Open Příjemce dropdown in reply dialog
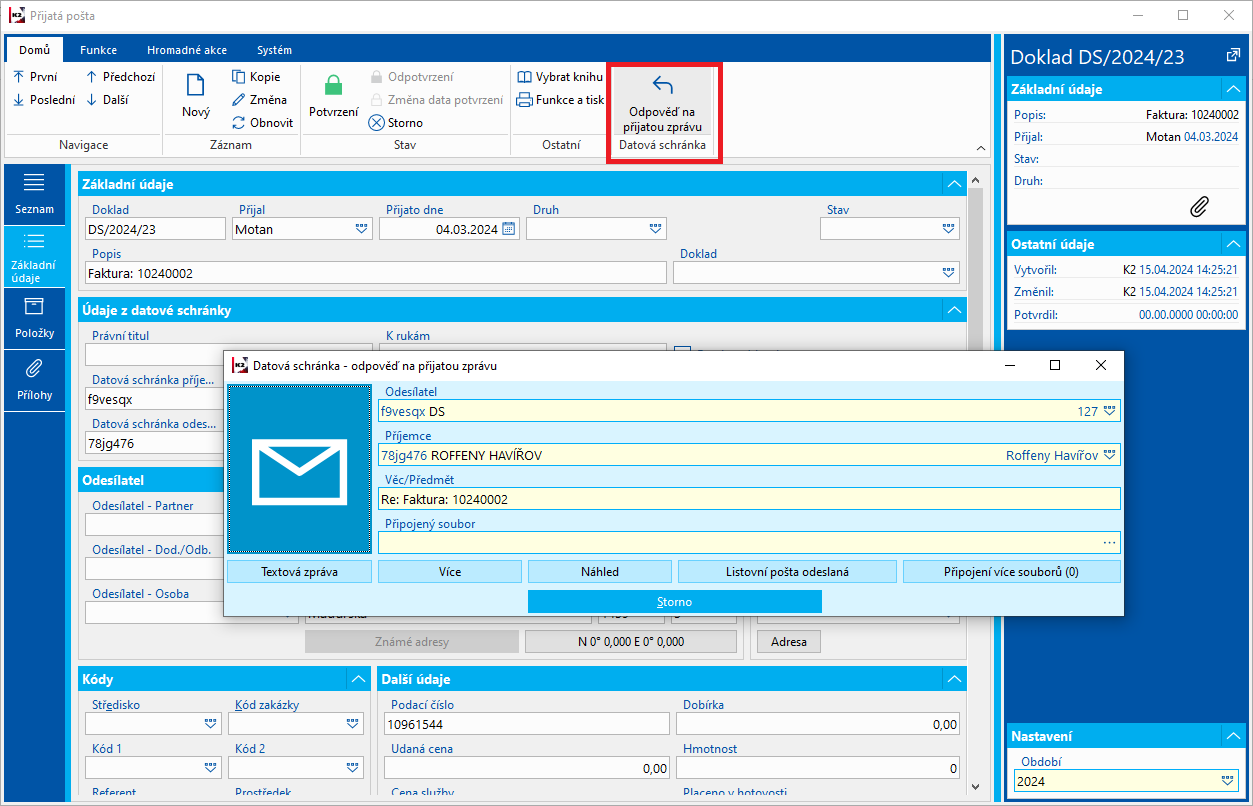The width and height of the screenshot is (1253, 806). [x=1109, y=455]
